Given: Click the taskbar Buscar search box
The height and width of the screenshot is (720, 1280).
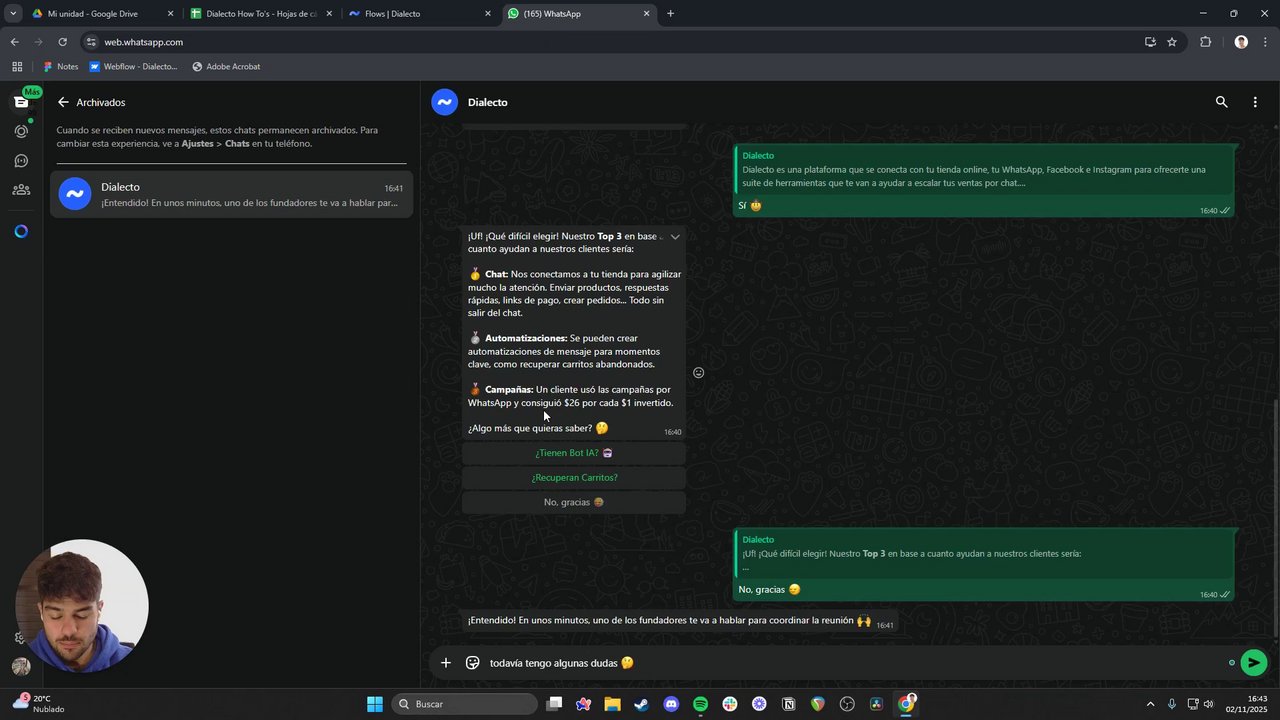Looking at the screenshot, I should (x=464, y=704).
